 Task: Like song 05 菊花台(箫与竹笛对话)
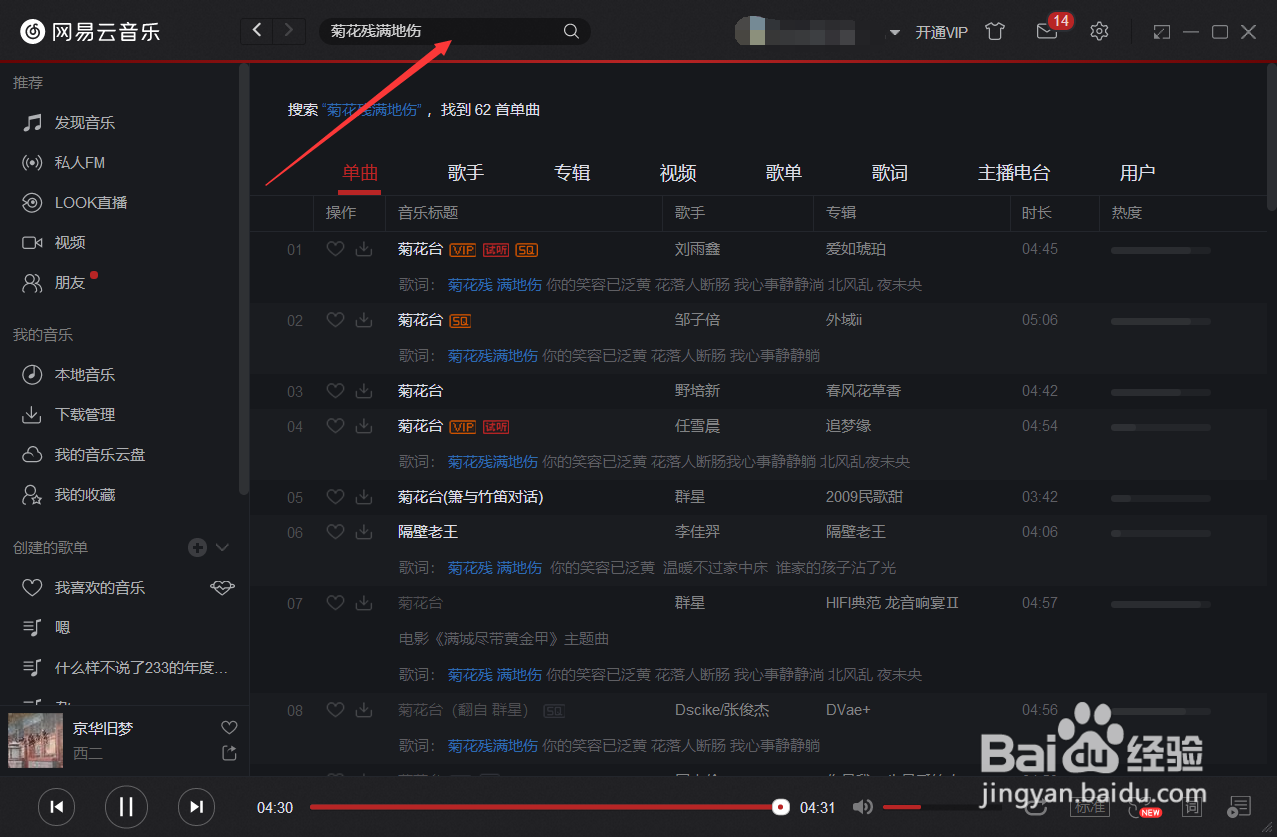(335, 497)
